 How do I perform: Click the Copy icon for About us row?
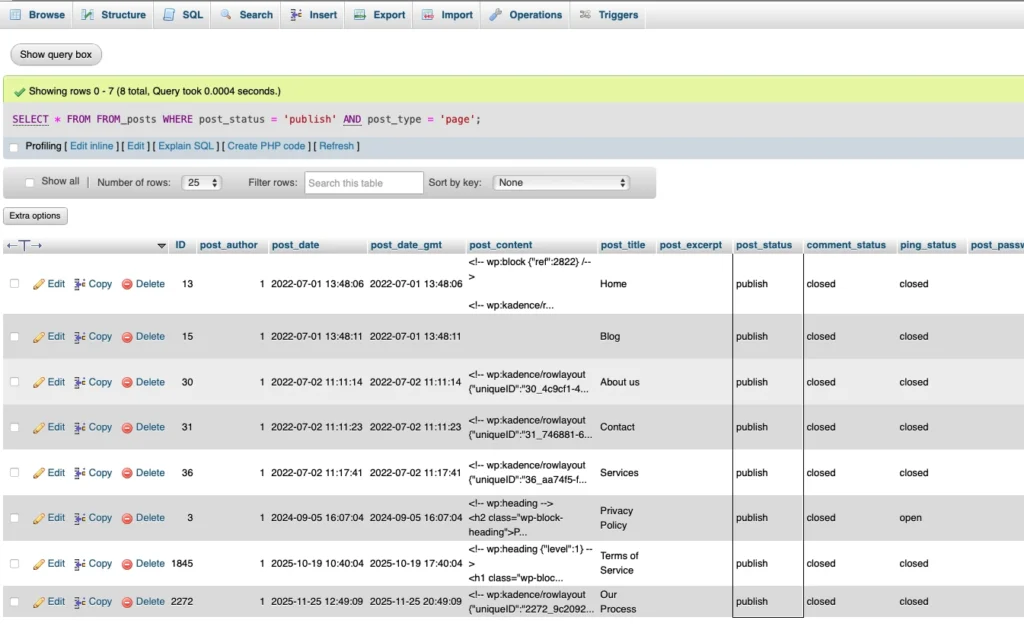coord(80,382)
